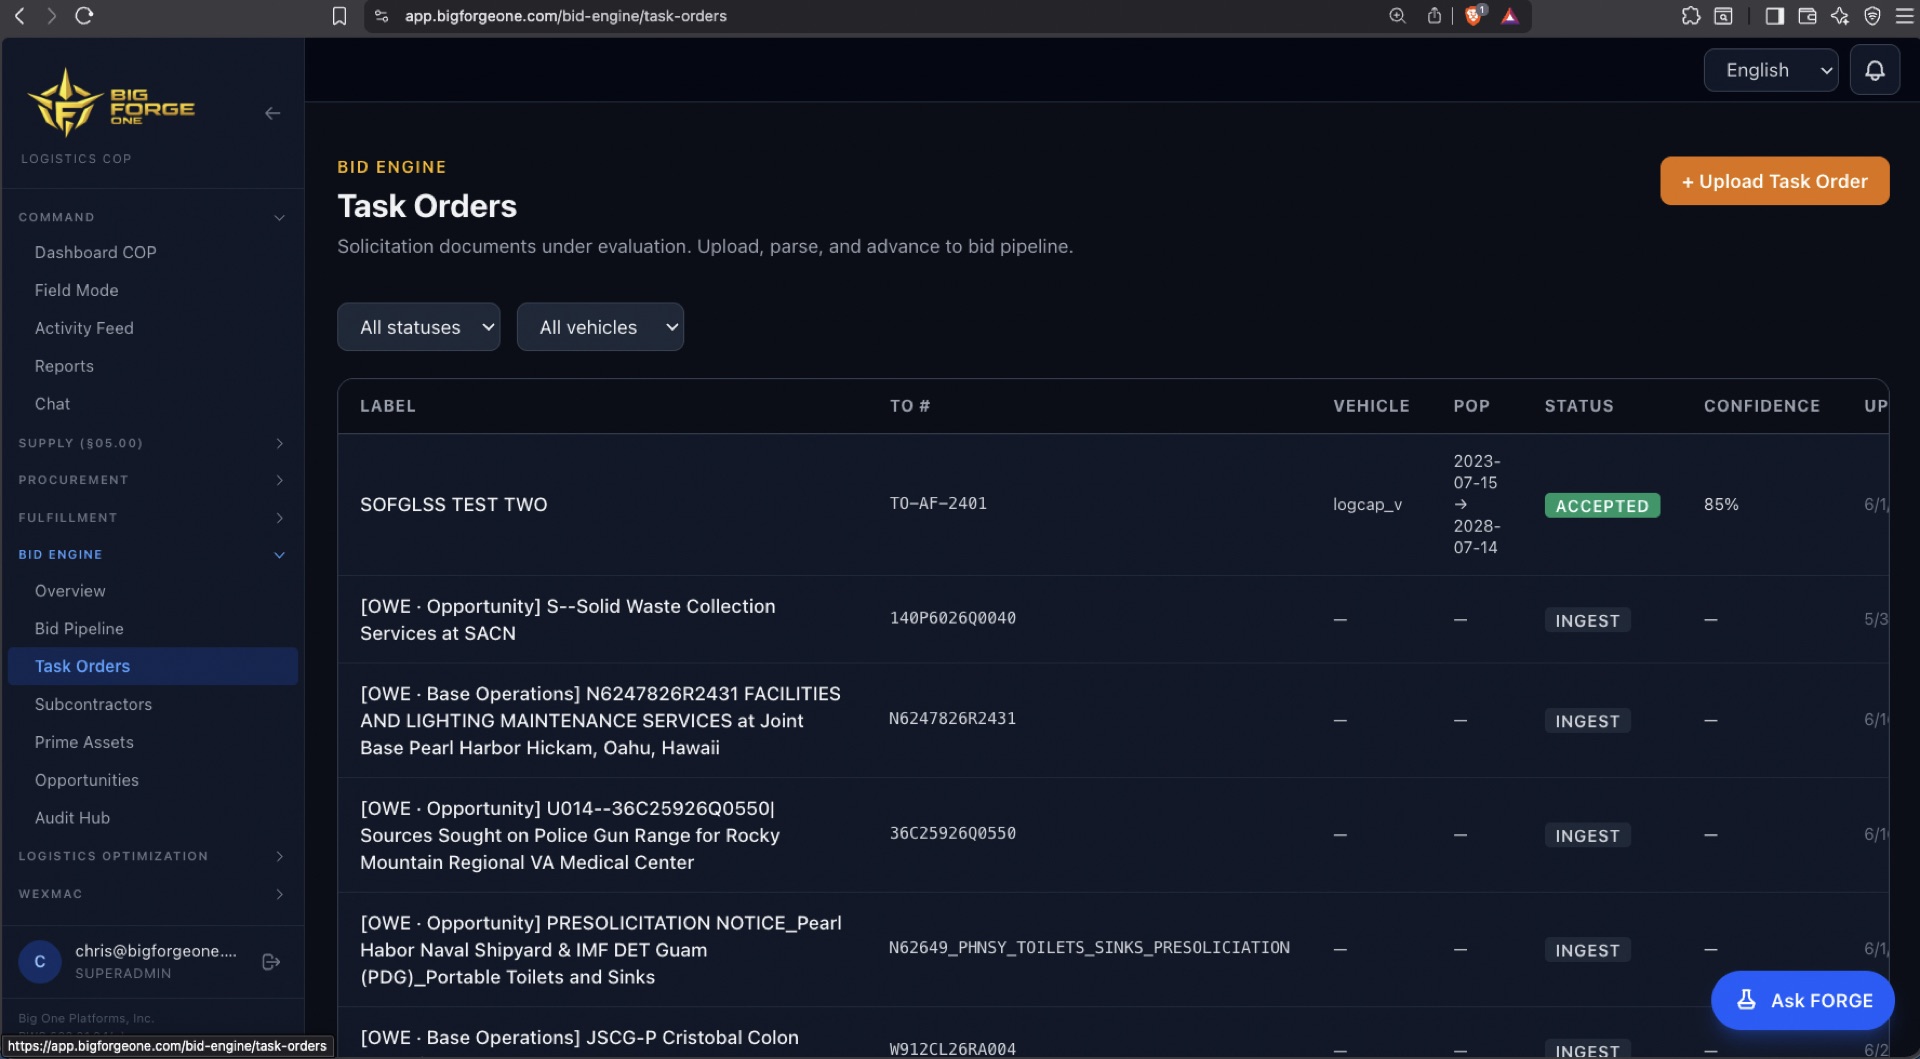
Task: Click the Upload Task Order button
Action: (x=1774, y=181)
